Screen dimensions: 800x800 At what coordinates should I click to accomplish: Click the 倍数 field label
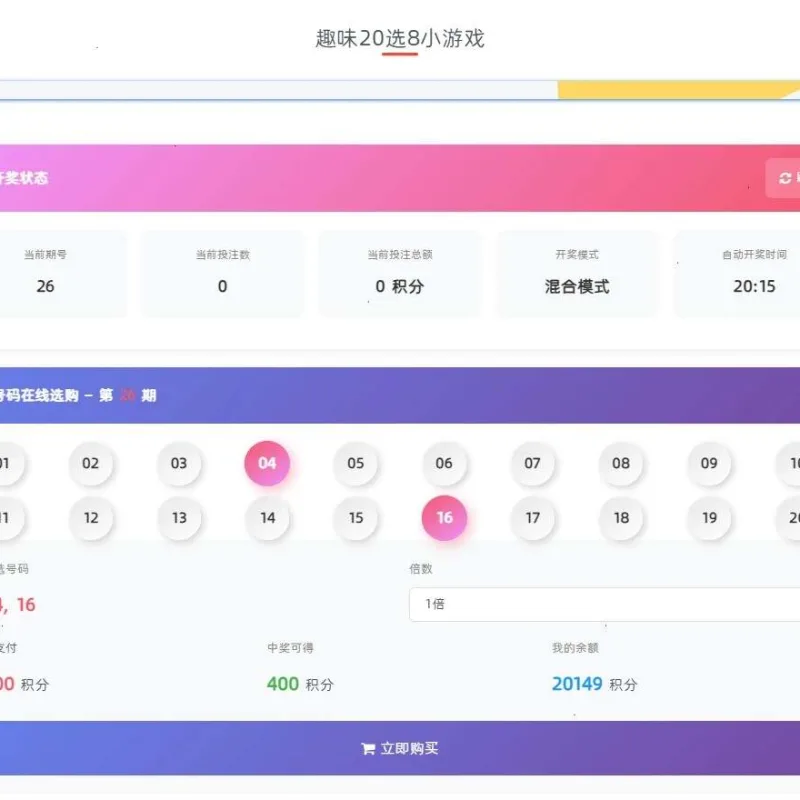[421, 569]
